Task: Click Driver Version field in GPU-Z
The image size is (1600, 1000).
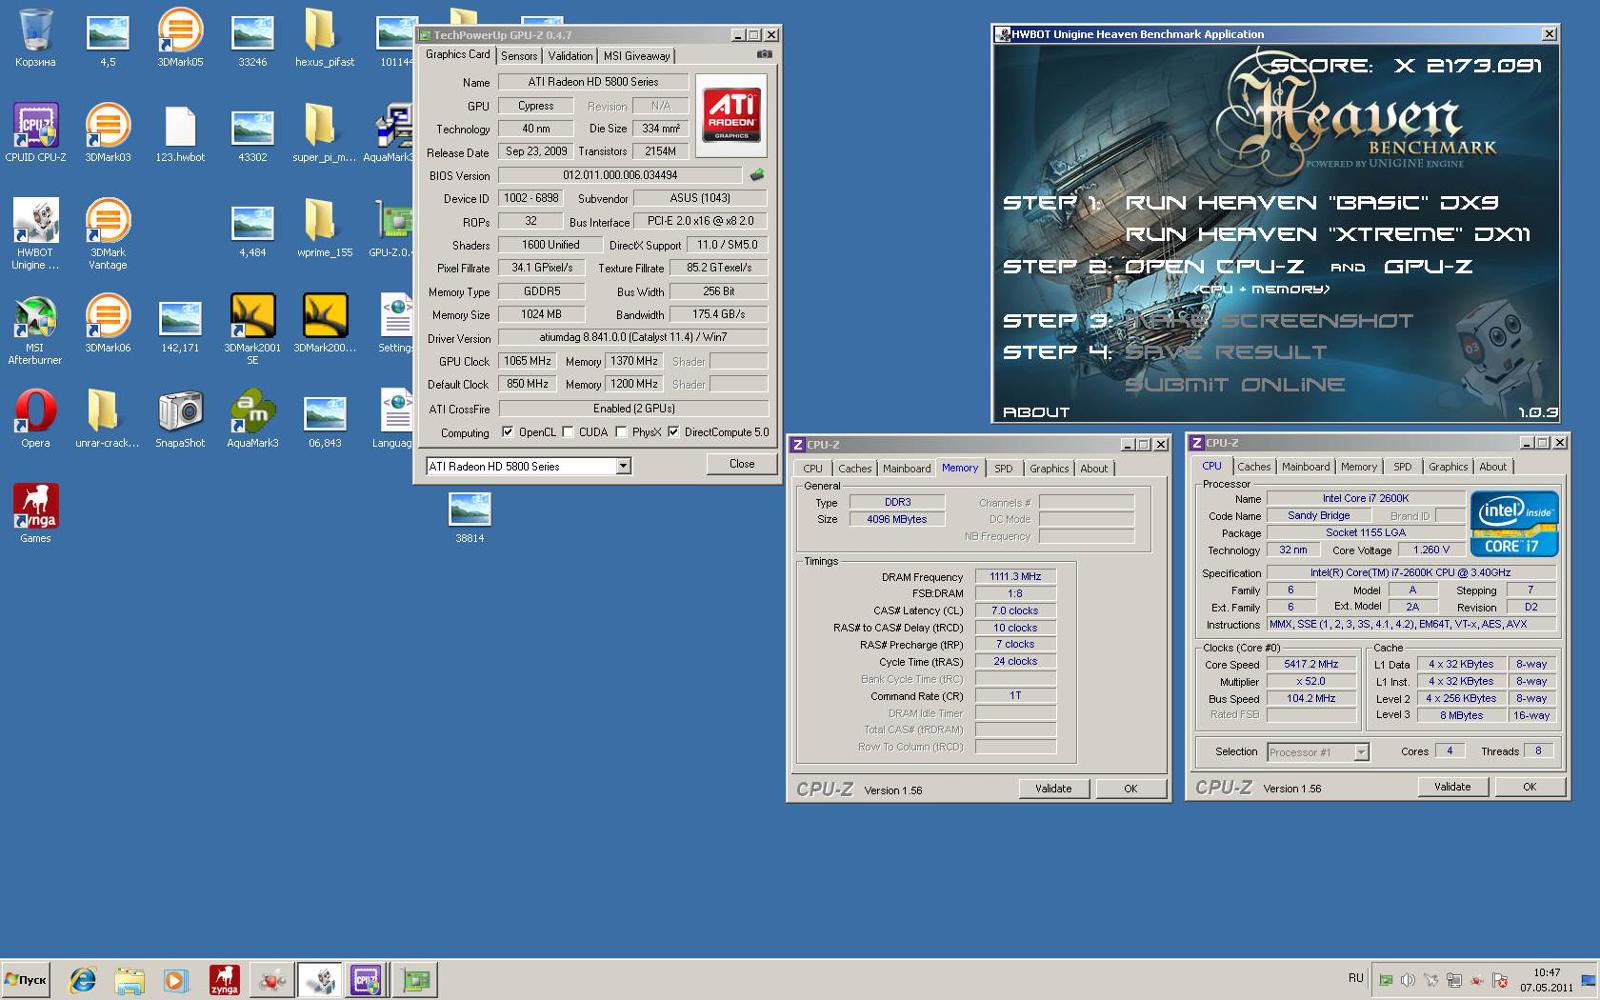Action: (632, 338)
